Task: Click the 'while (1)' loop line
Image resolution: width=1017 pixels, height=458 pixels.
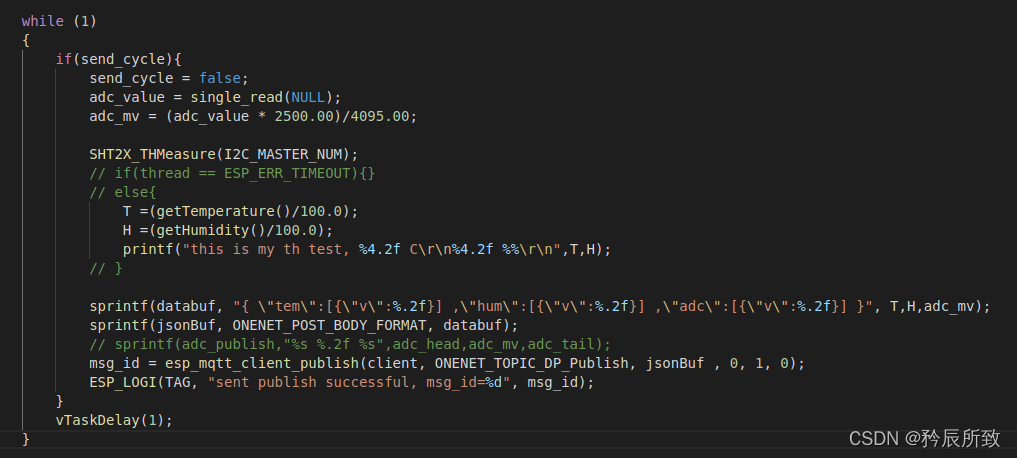Action: tap(59, 21)
